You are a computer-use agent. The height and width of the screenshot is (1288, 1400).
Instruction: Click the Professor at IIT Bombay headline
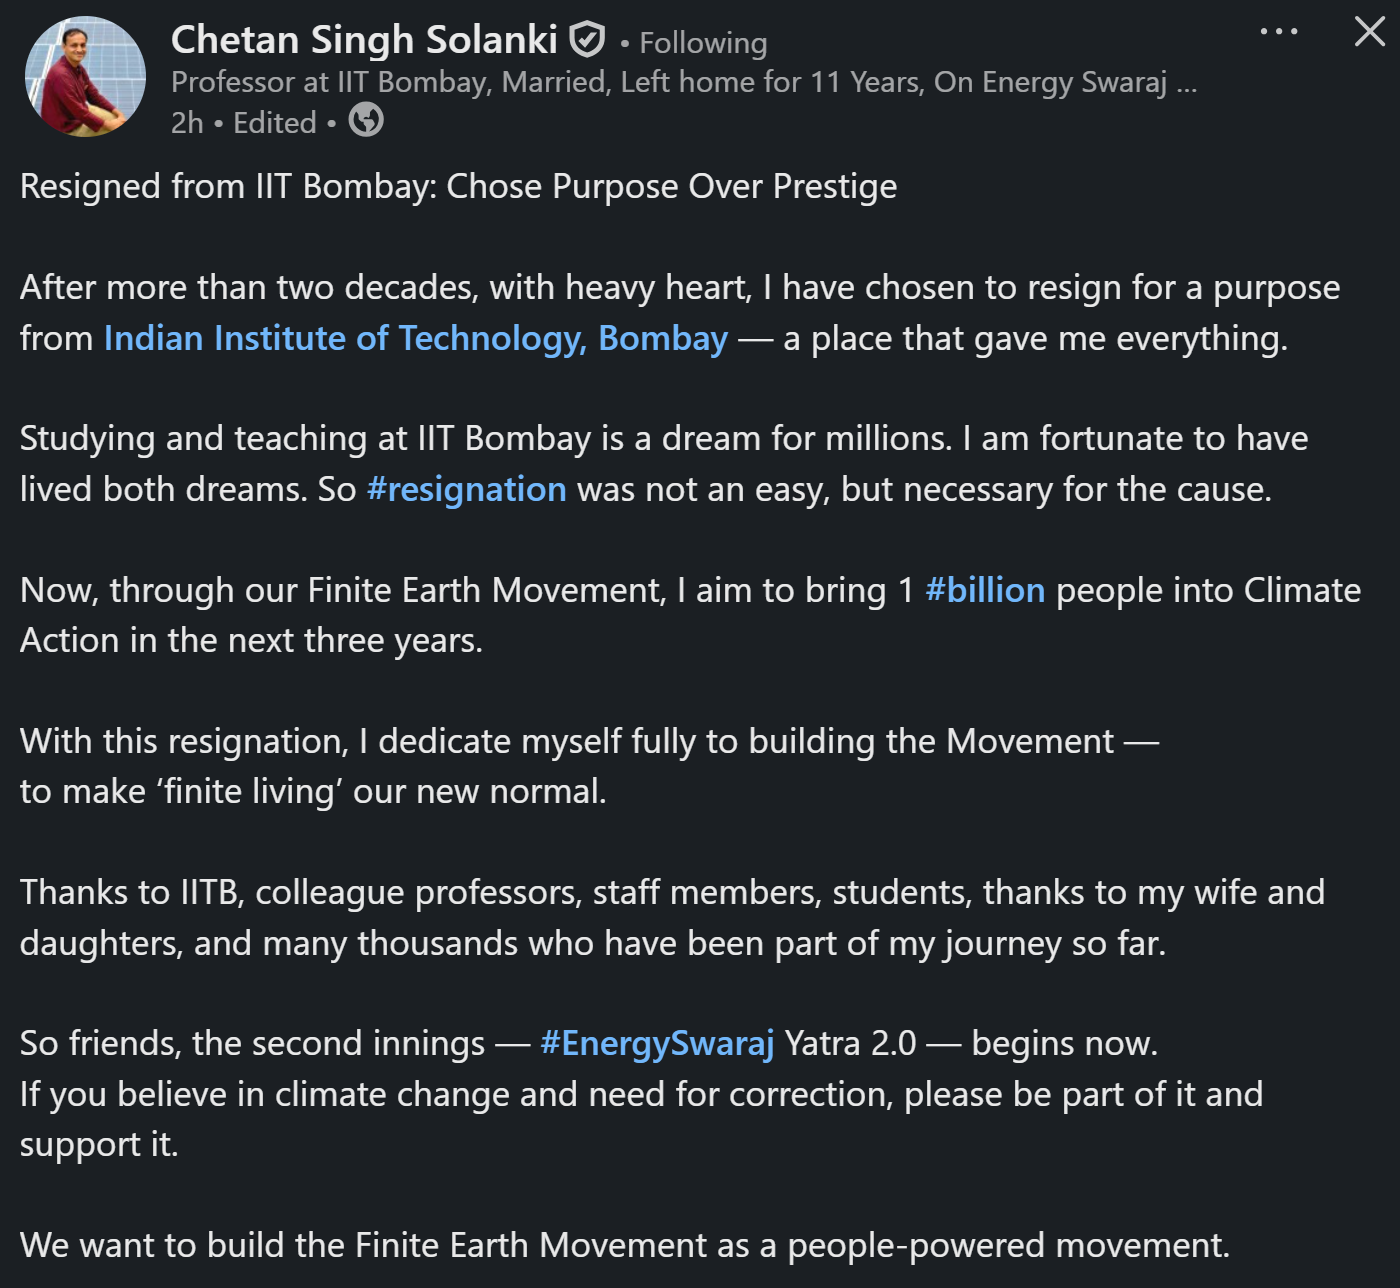click(x=683, y=82)
